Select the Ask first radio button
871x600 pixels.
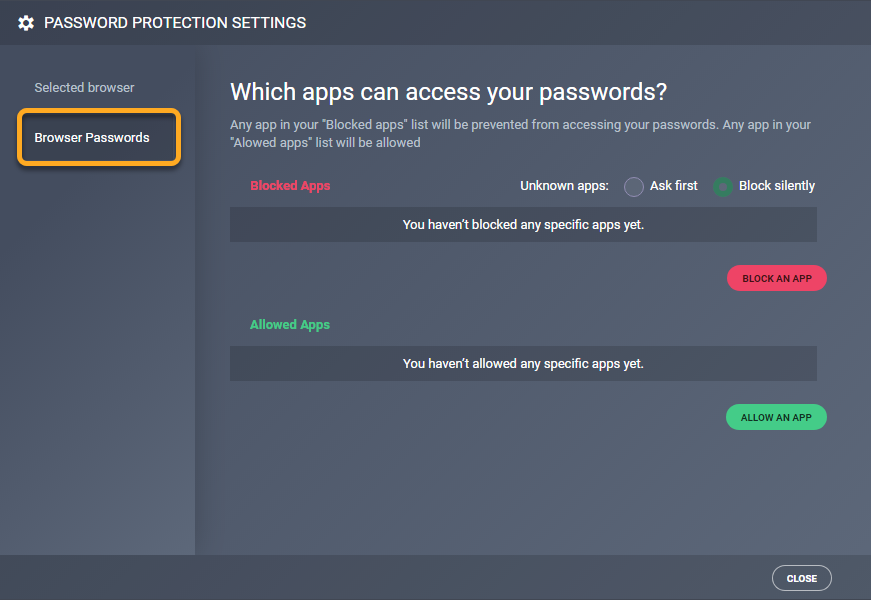(634, 187)
